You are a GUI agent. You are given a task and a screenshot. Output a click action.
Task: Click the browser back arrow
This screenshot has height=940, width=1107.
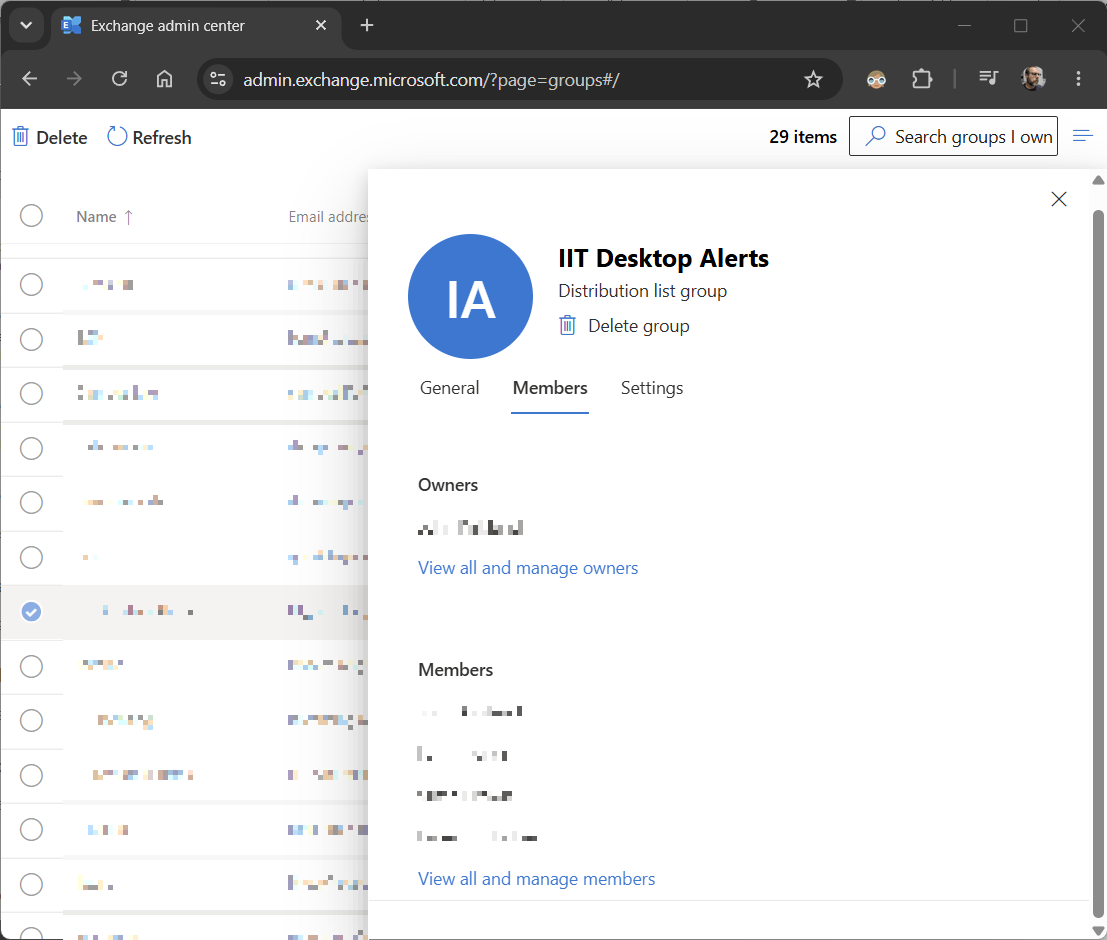tap(30, 79)
